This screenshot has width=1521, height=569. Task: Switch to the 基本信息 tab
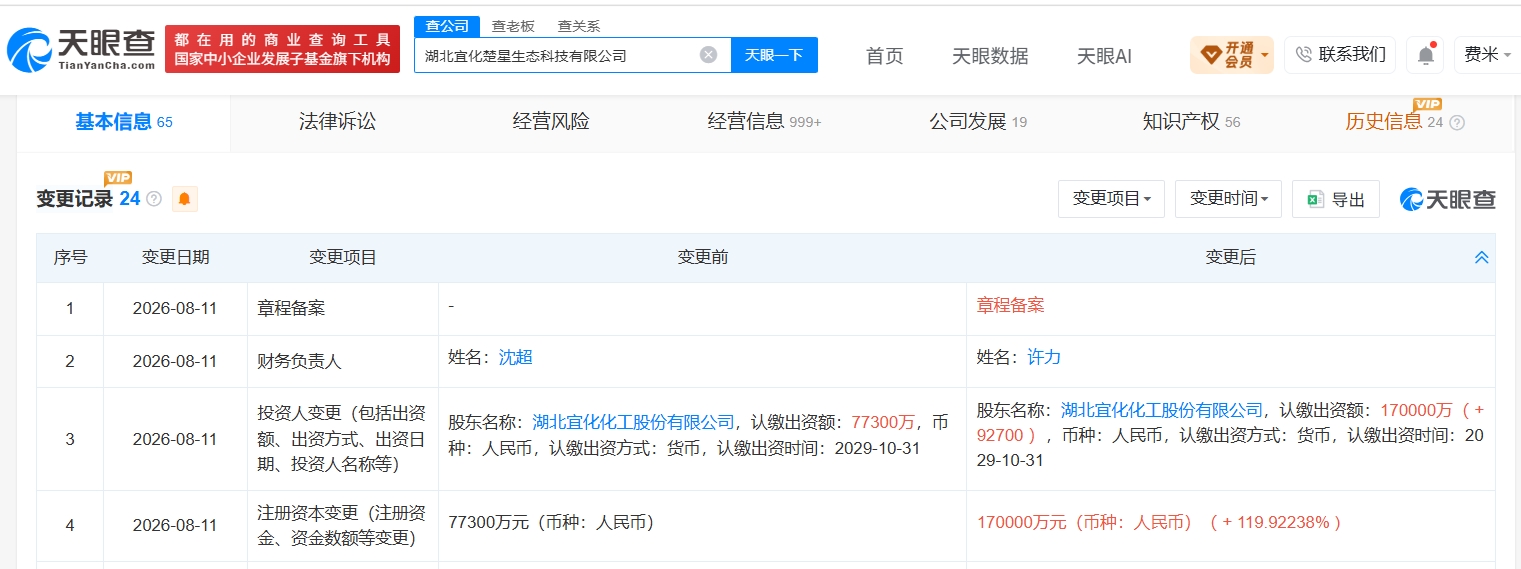tap(124, 122)
